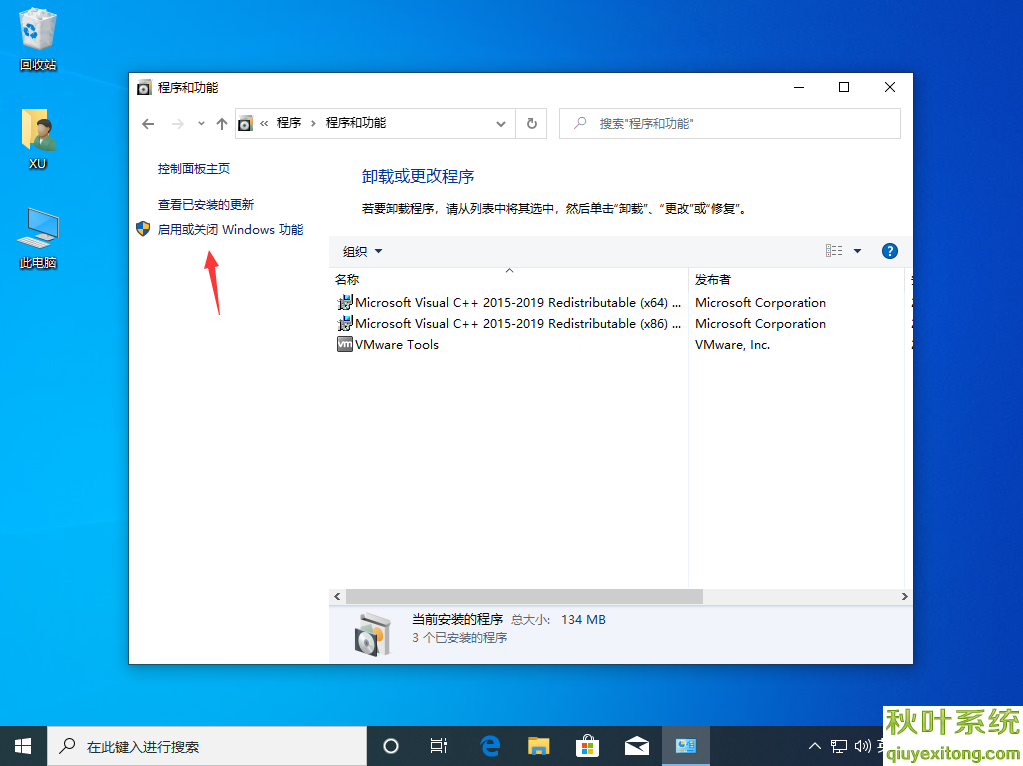The width and height of the screenshot is (1023, 766).
Task: Open File Explorer from taskbar
Action: coord(539,746)
